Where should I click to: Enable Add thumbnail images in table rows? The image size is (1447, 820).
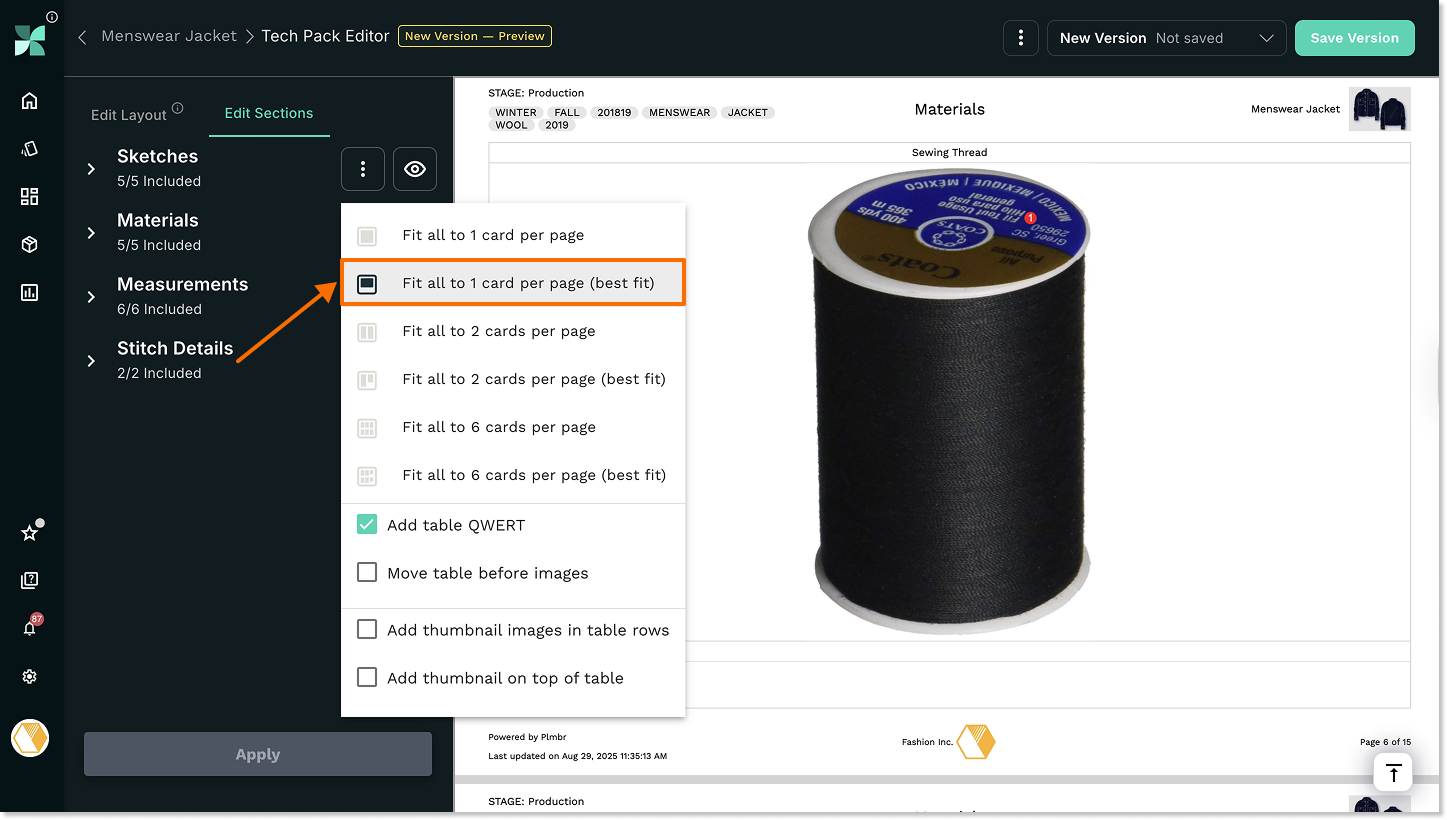367,630
